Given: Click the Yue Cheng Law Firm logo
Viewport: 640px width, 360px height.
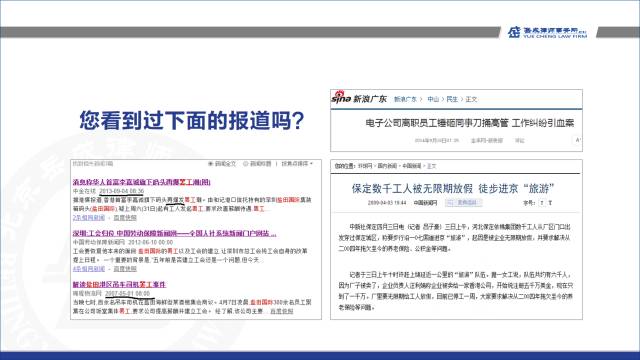Looking at the screenshot, I should (x=547, y=32).
